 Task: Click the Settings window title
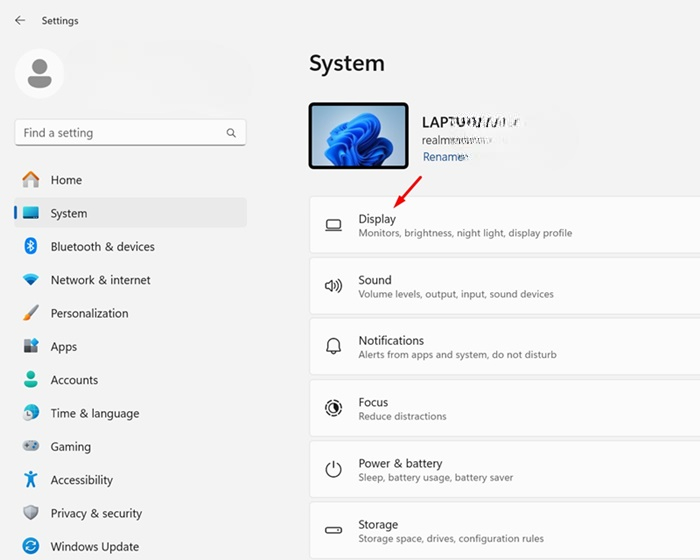60,21
